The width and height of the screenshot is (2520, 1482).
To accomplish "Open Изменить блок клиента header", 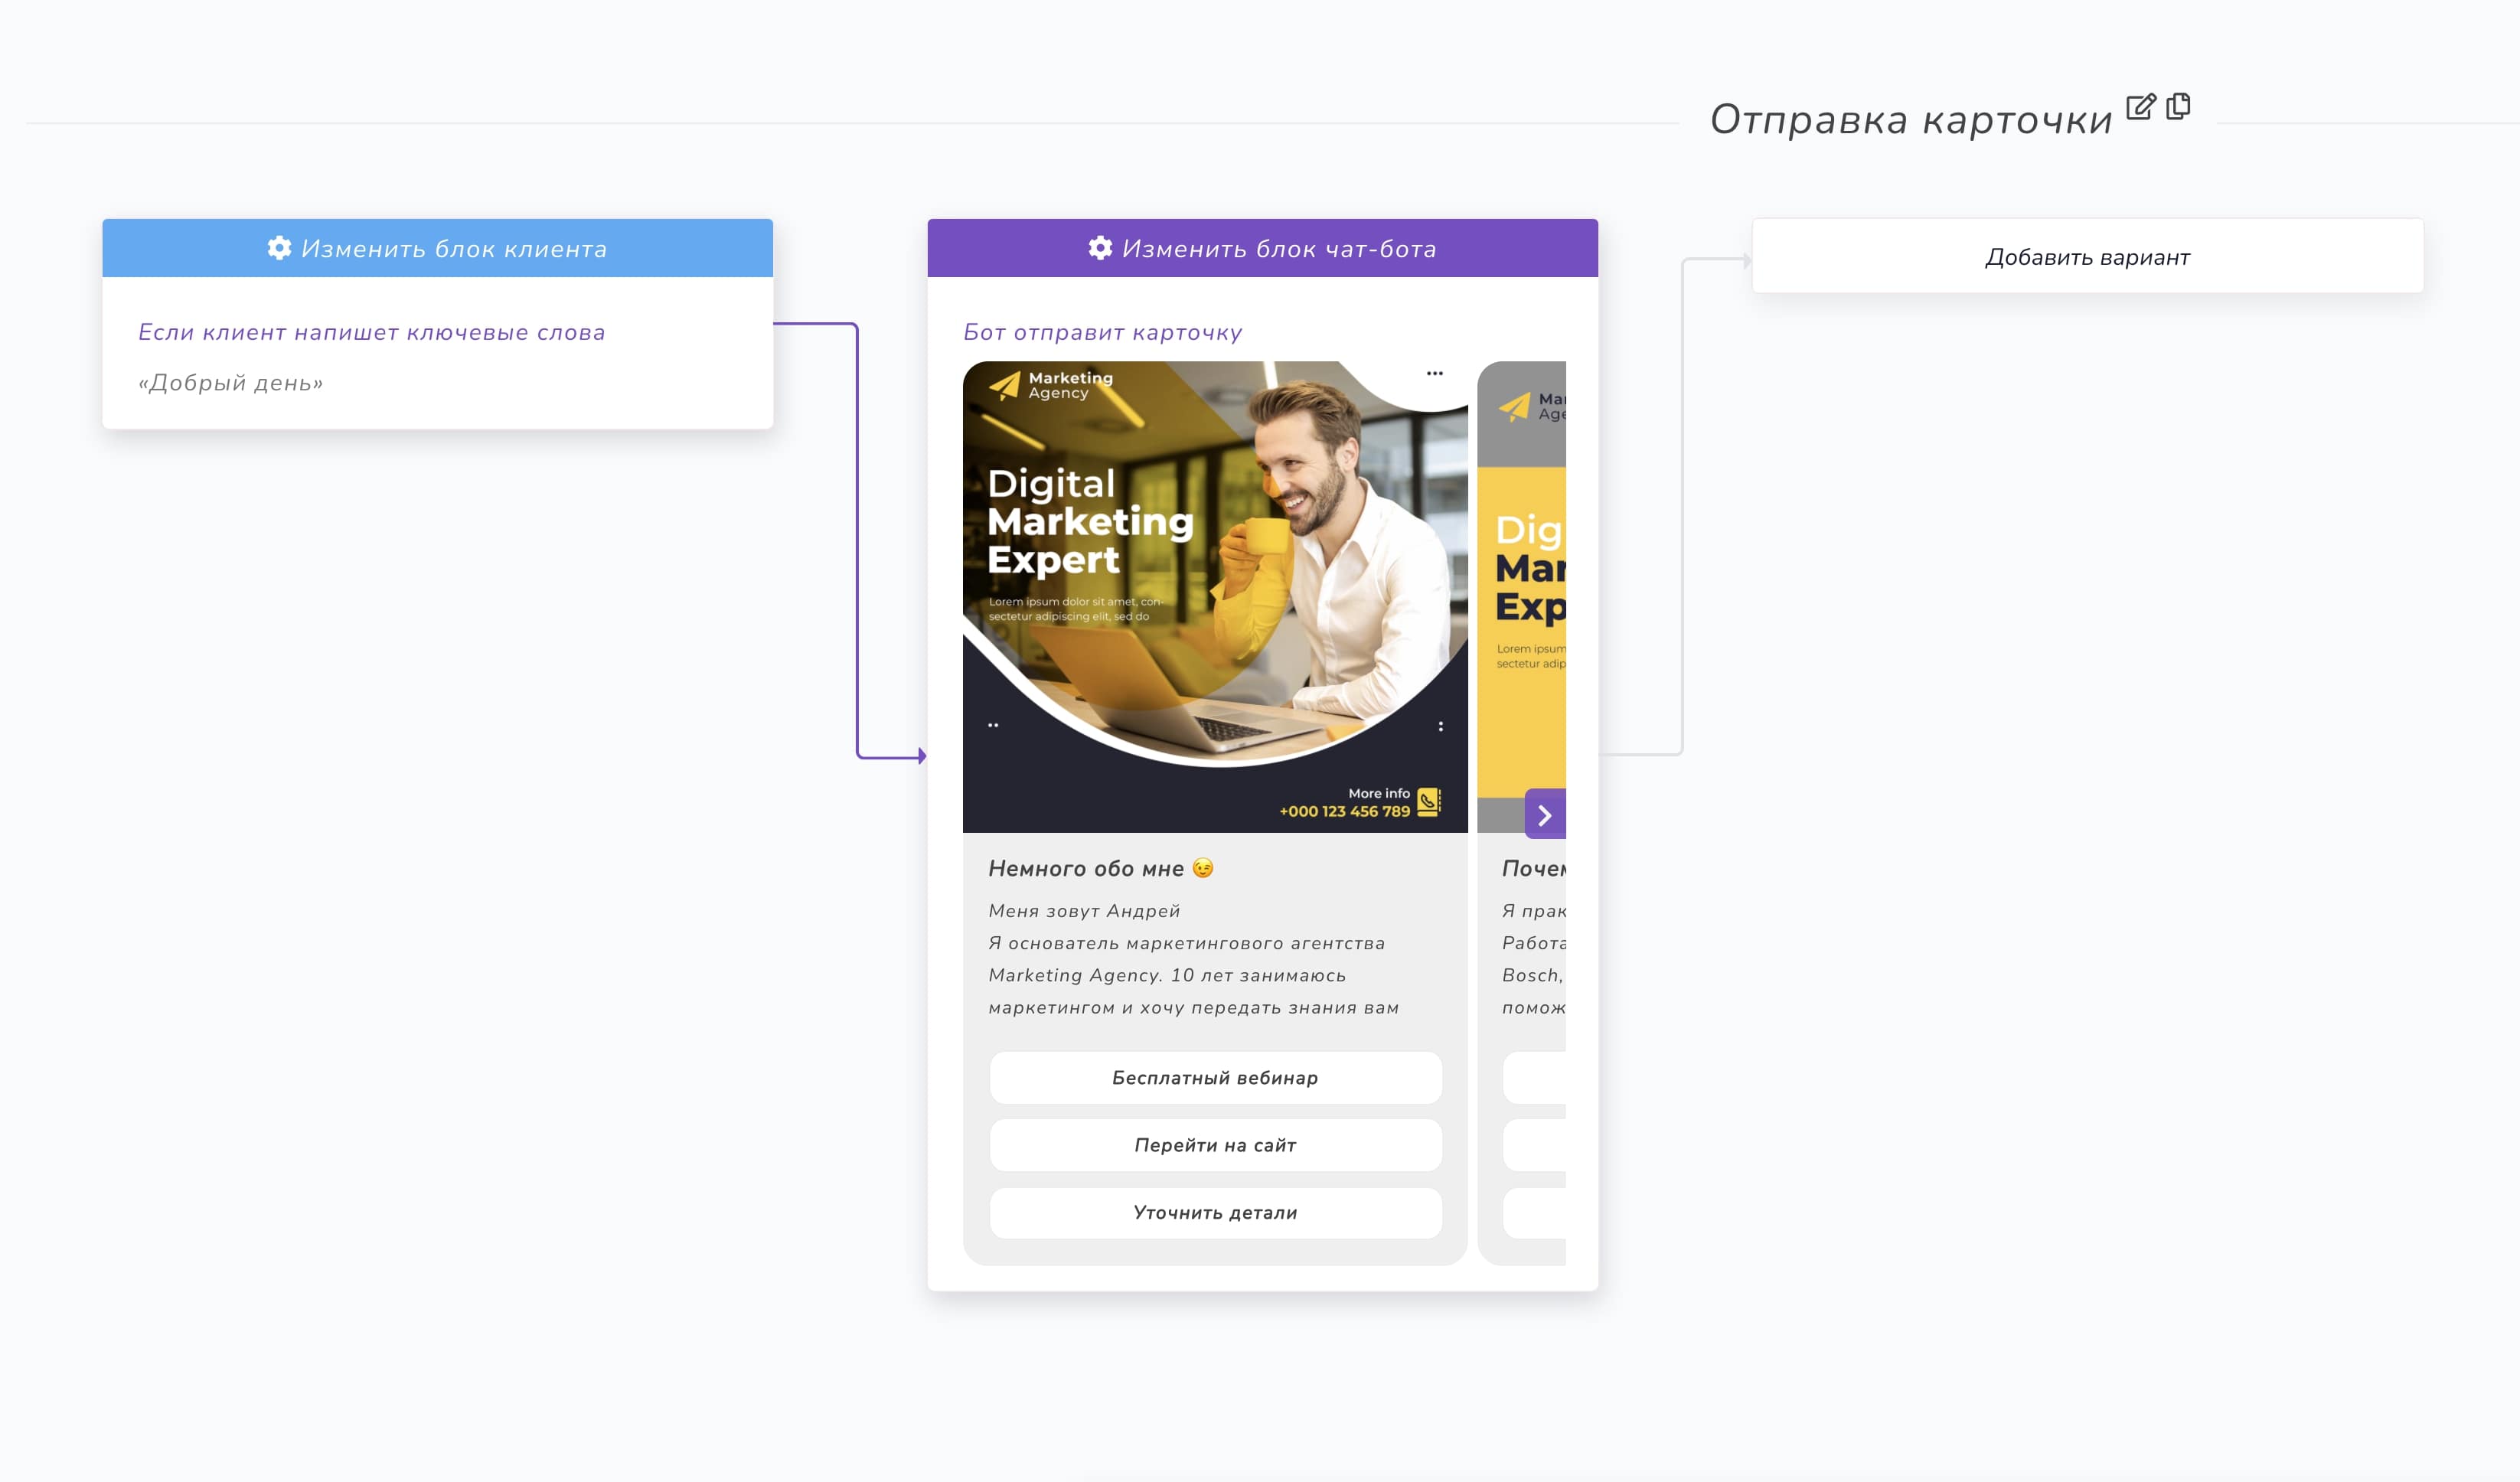I will (454, 248).
